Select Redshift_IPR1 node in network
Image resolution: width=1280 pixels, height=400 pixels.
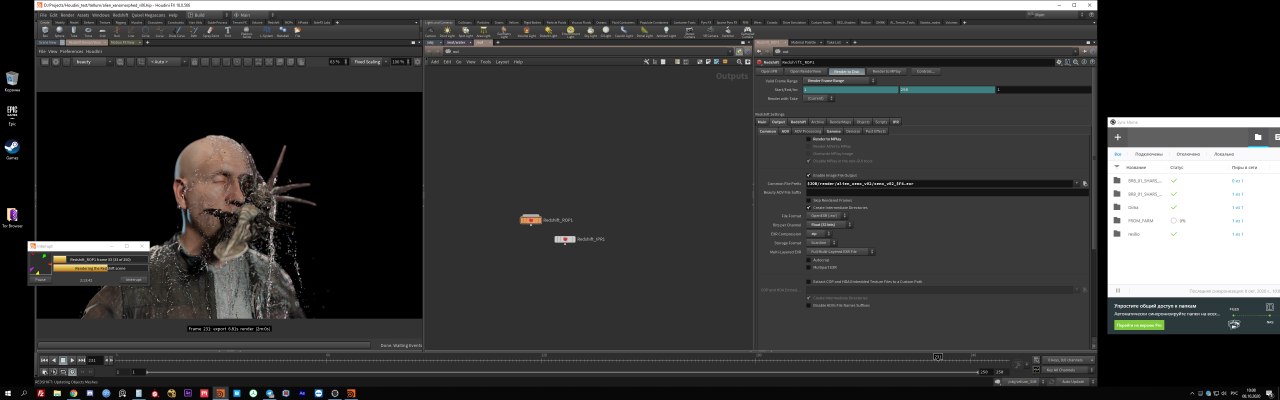coord(565,239)
